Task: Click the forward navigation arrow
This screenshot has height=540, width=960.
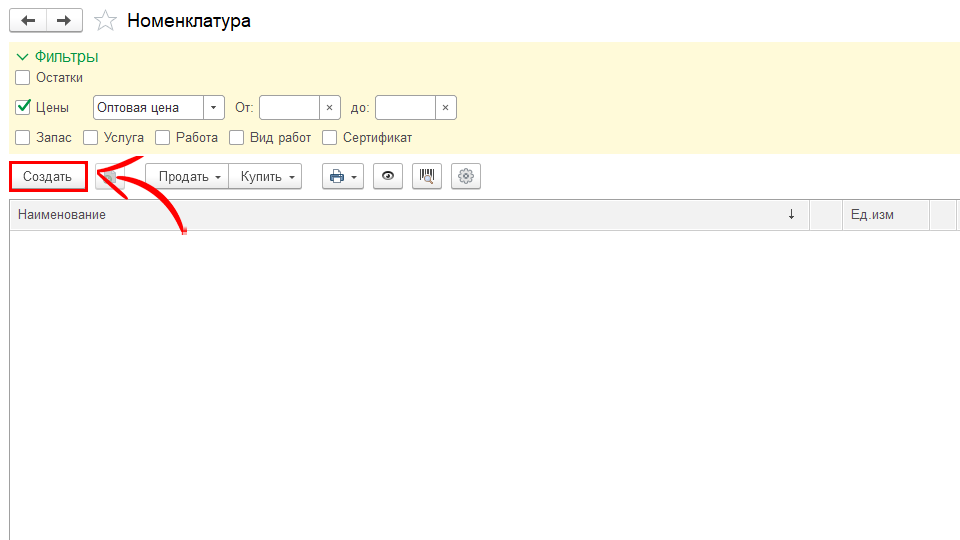Action: [64, 20]
